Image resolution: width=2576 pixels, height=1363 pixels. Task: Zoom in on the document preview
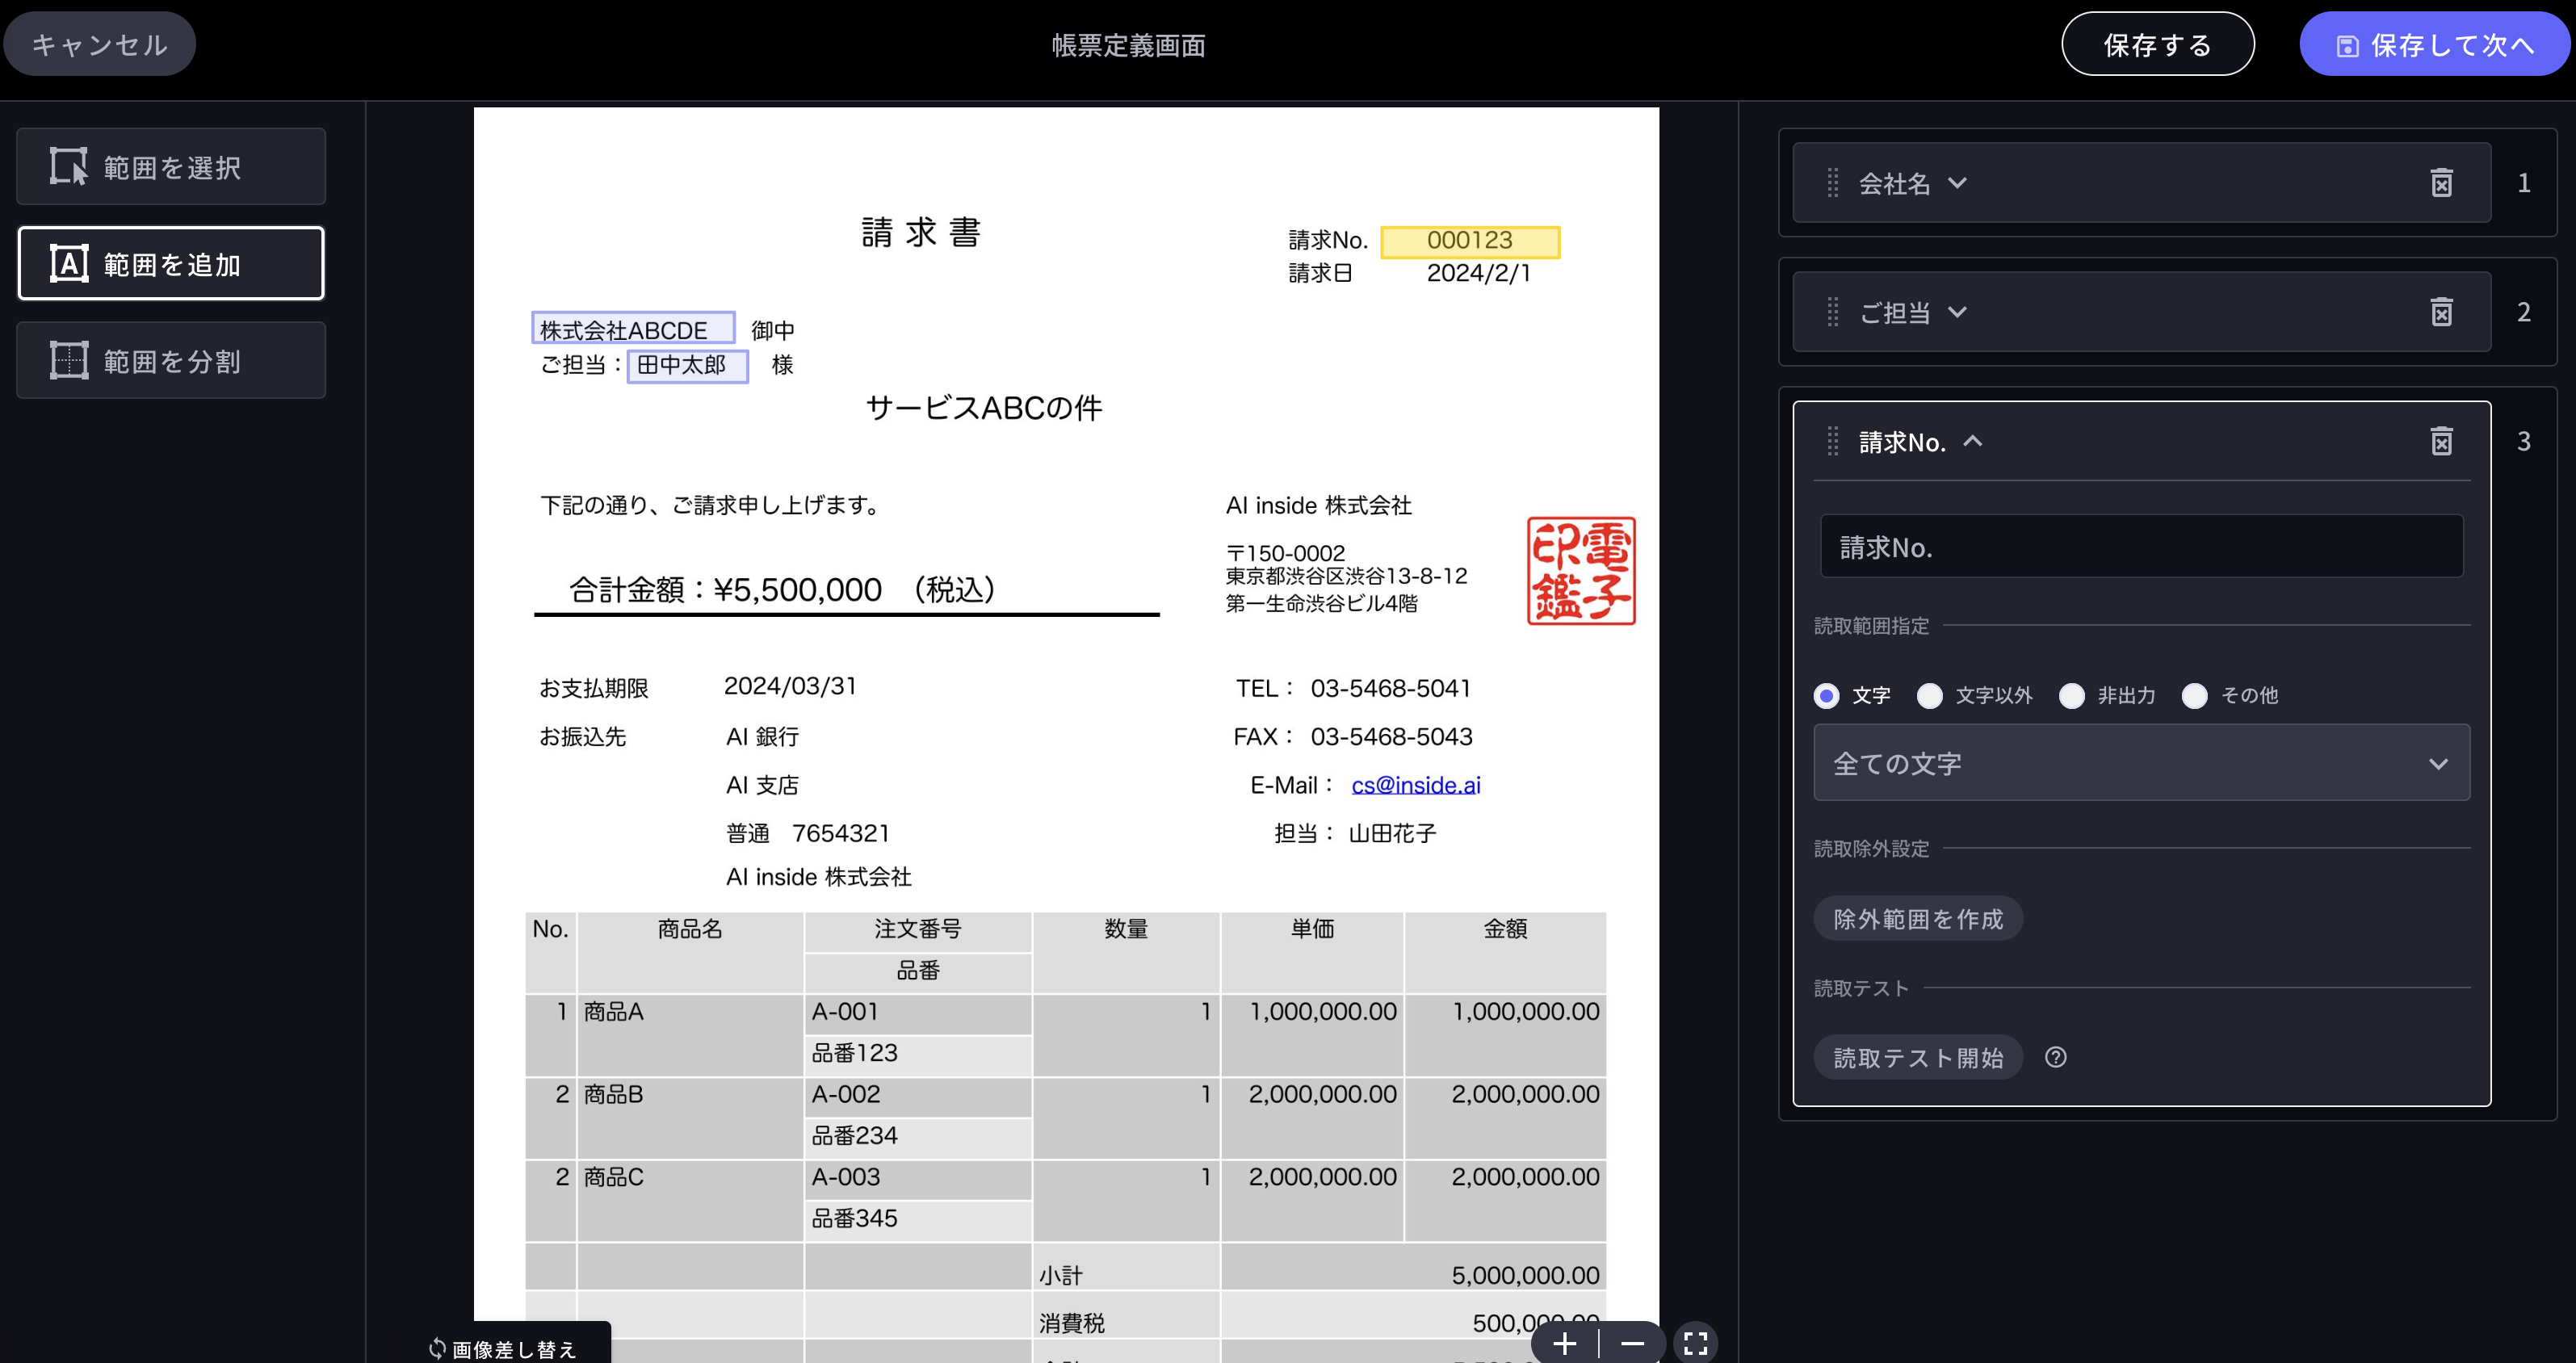[x=1565, y=1343]
